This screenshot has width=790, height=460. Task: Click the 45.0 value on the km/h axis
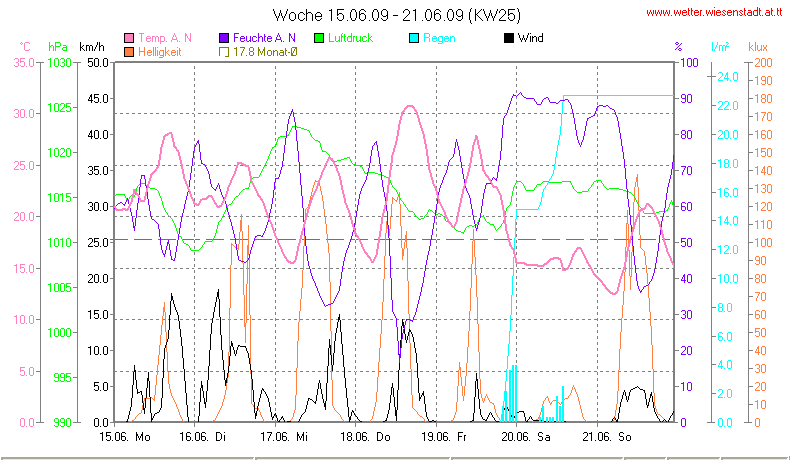tap(98, 99)
